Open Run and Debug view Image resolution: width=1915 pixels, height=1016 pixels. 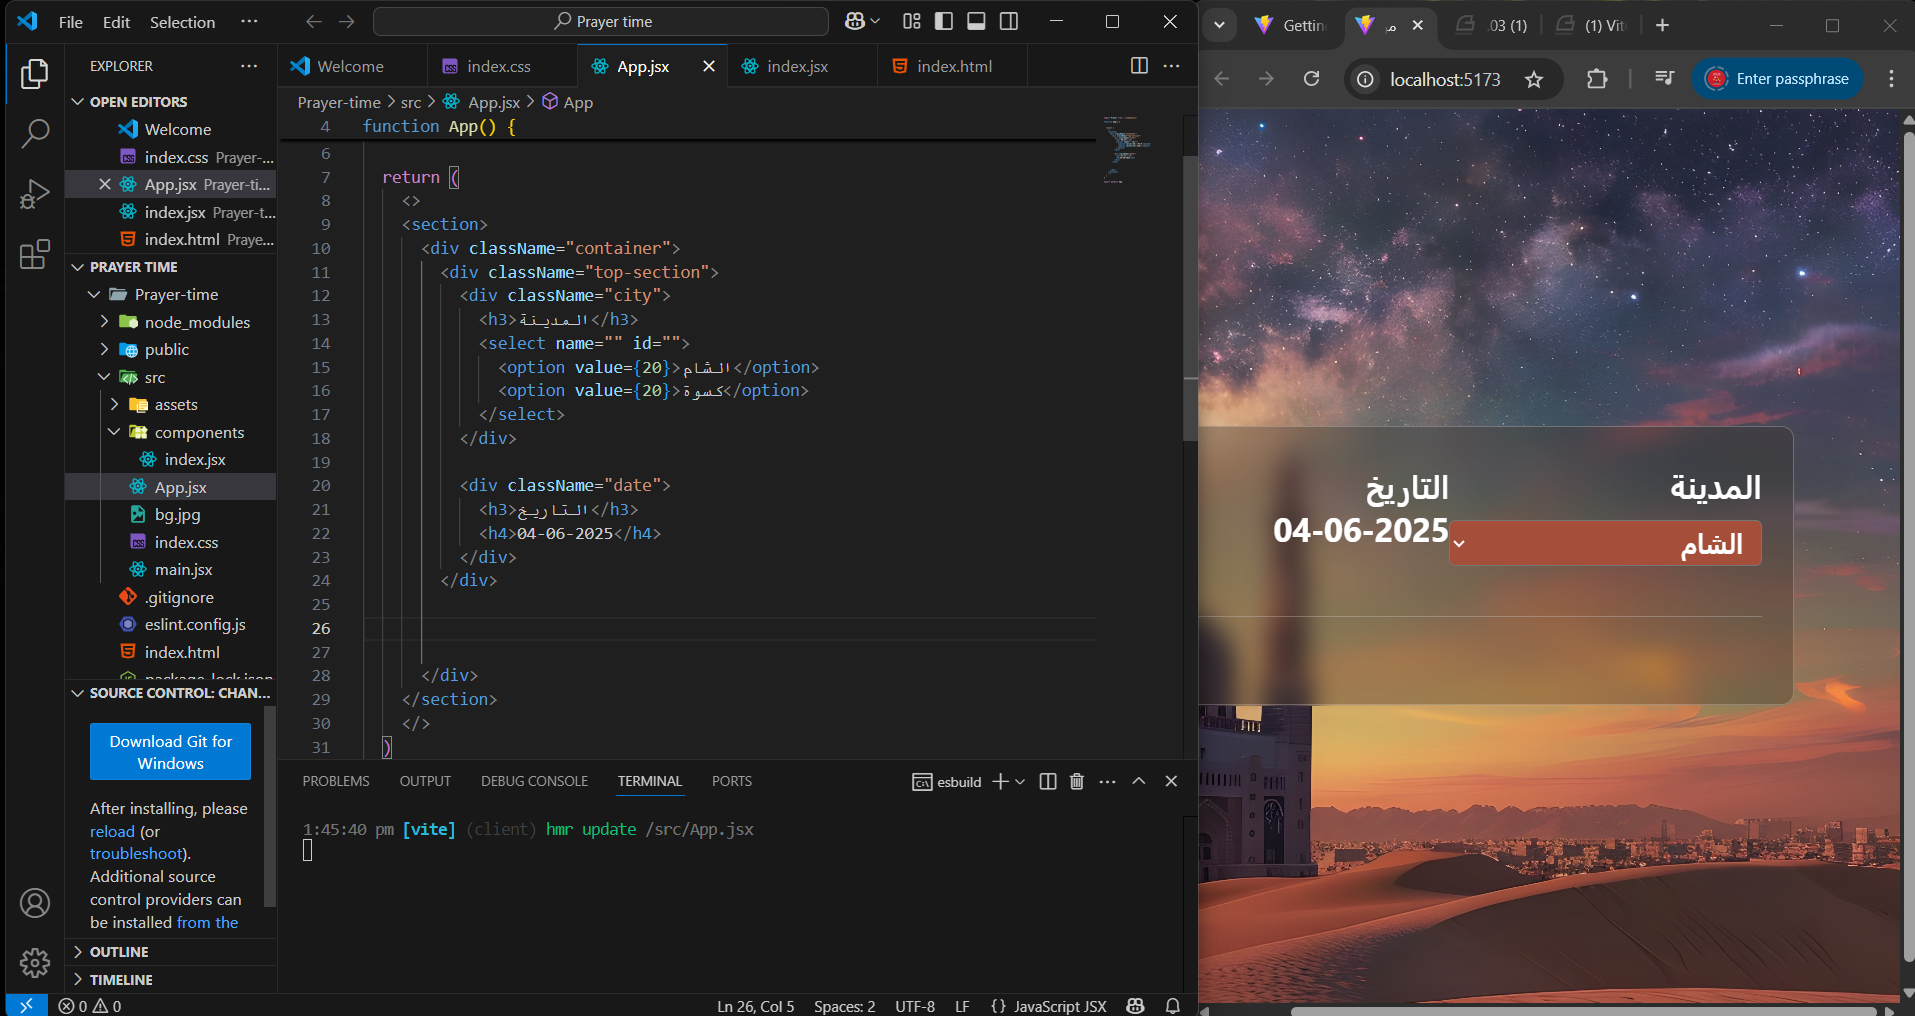[35, 194]
